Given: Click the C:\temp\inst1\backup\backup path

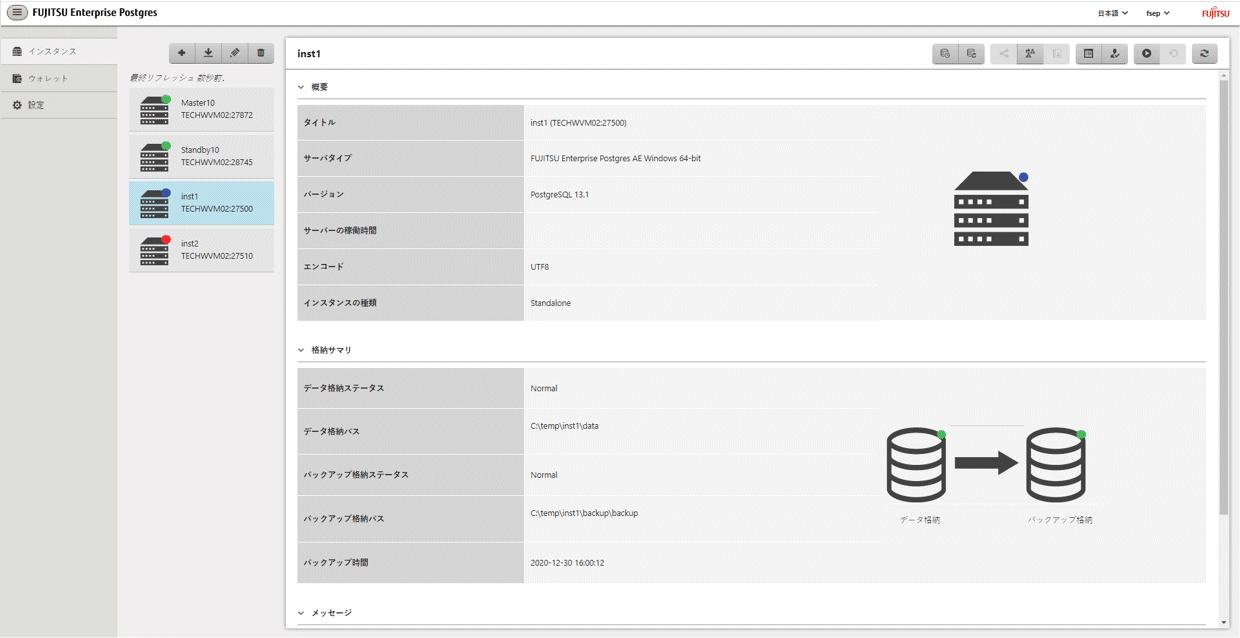Looking at the screenshot, I should pos(584,513).
